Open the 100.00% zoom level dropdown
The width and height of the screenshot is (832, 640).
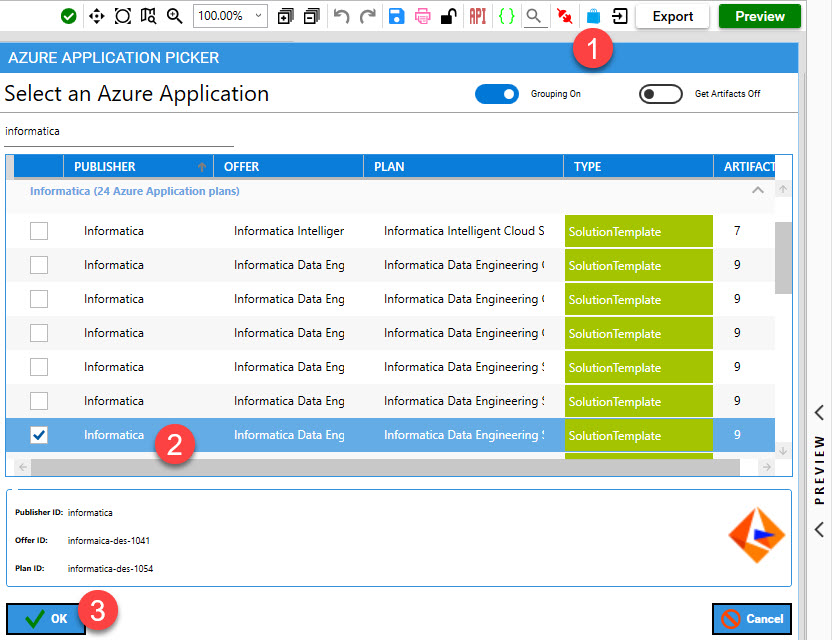tap(230, 16)
